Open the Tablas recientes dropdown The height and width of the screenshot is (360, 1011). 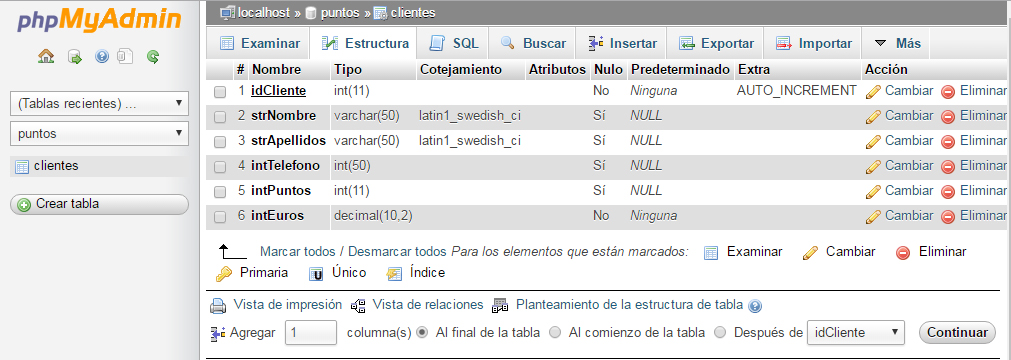click(100, 103)
